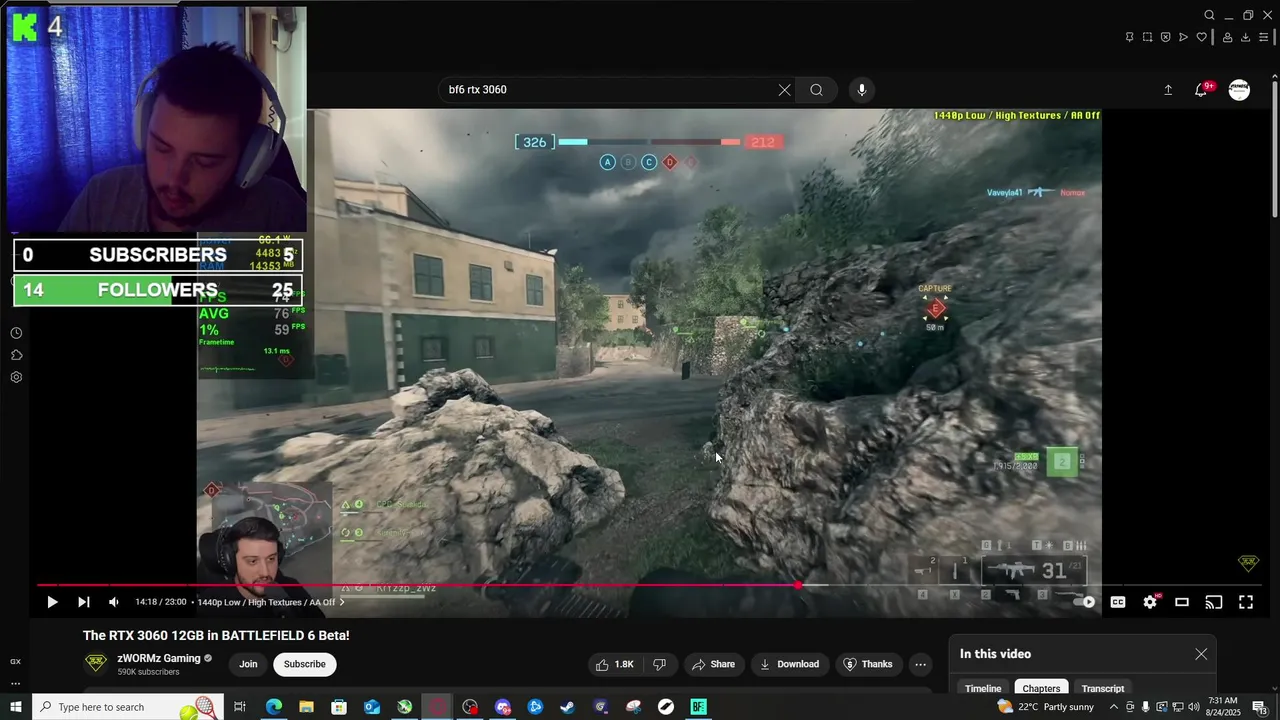This screenshot has width=1280, height=720.
Task: Expand chapter title in player bar
Action: (x=270, y=602)
